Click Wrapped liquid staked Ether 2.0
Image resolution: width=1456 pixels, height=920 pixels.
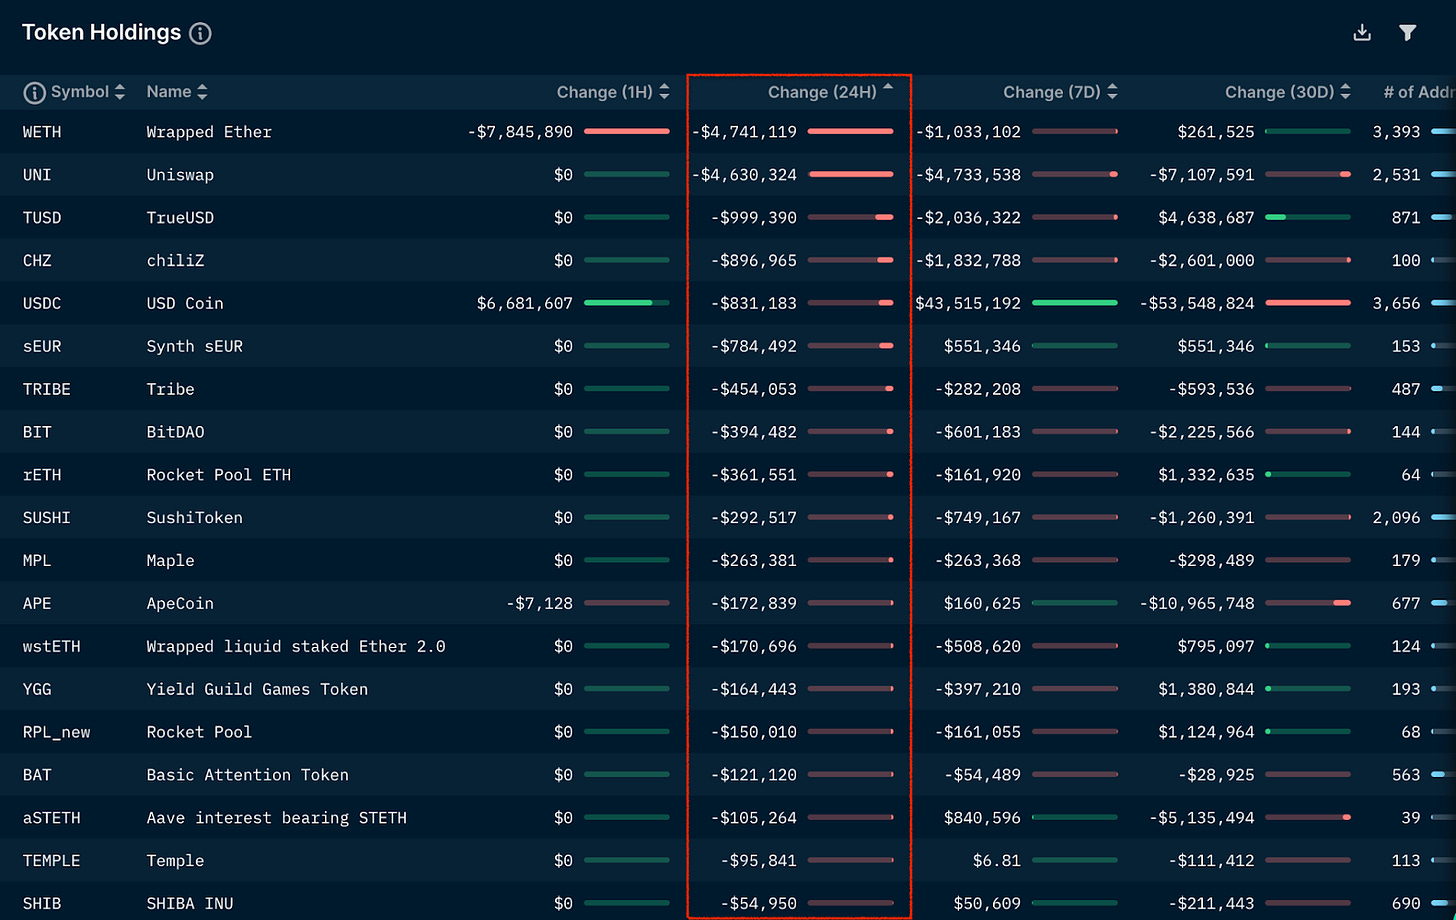[296, 647]
